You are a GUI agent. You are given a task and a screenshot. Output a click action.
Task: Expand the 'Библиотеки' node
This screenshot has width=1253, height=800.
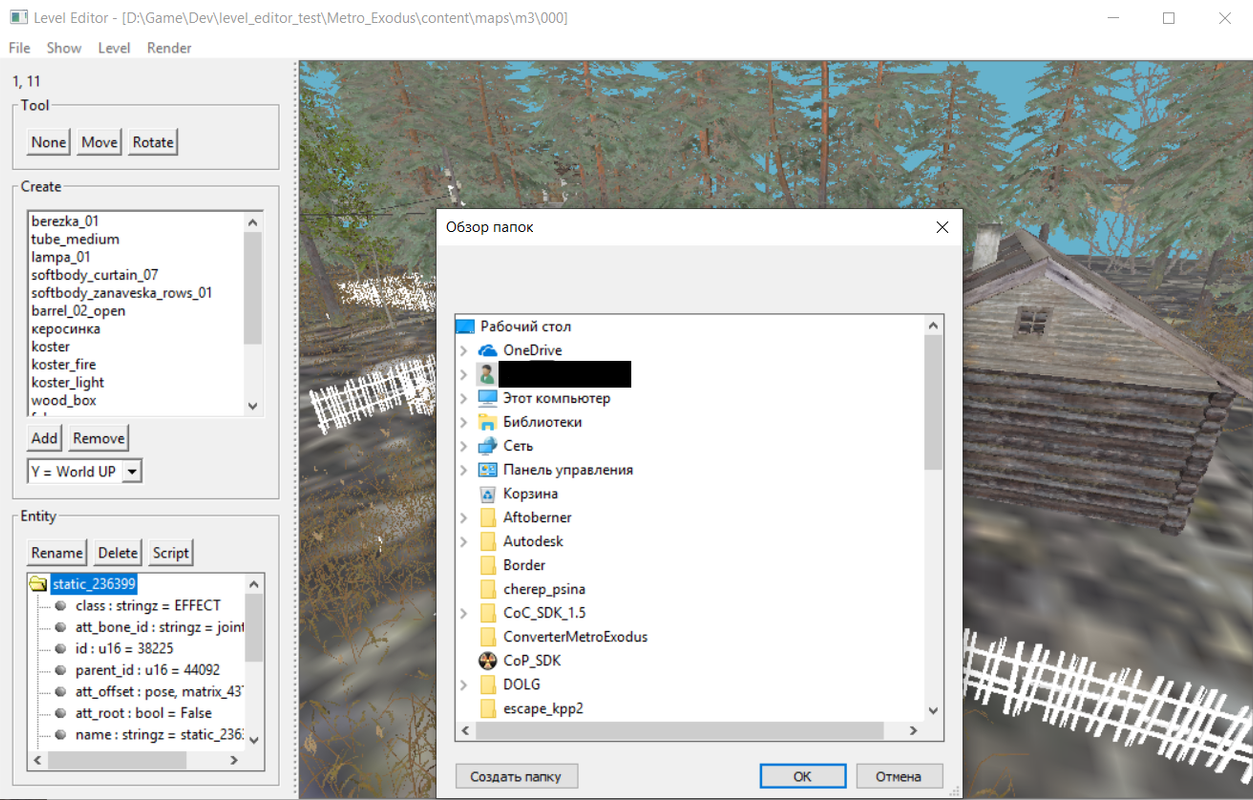click(x=464, y=422)
